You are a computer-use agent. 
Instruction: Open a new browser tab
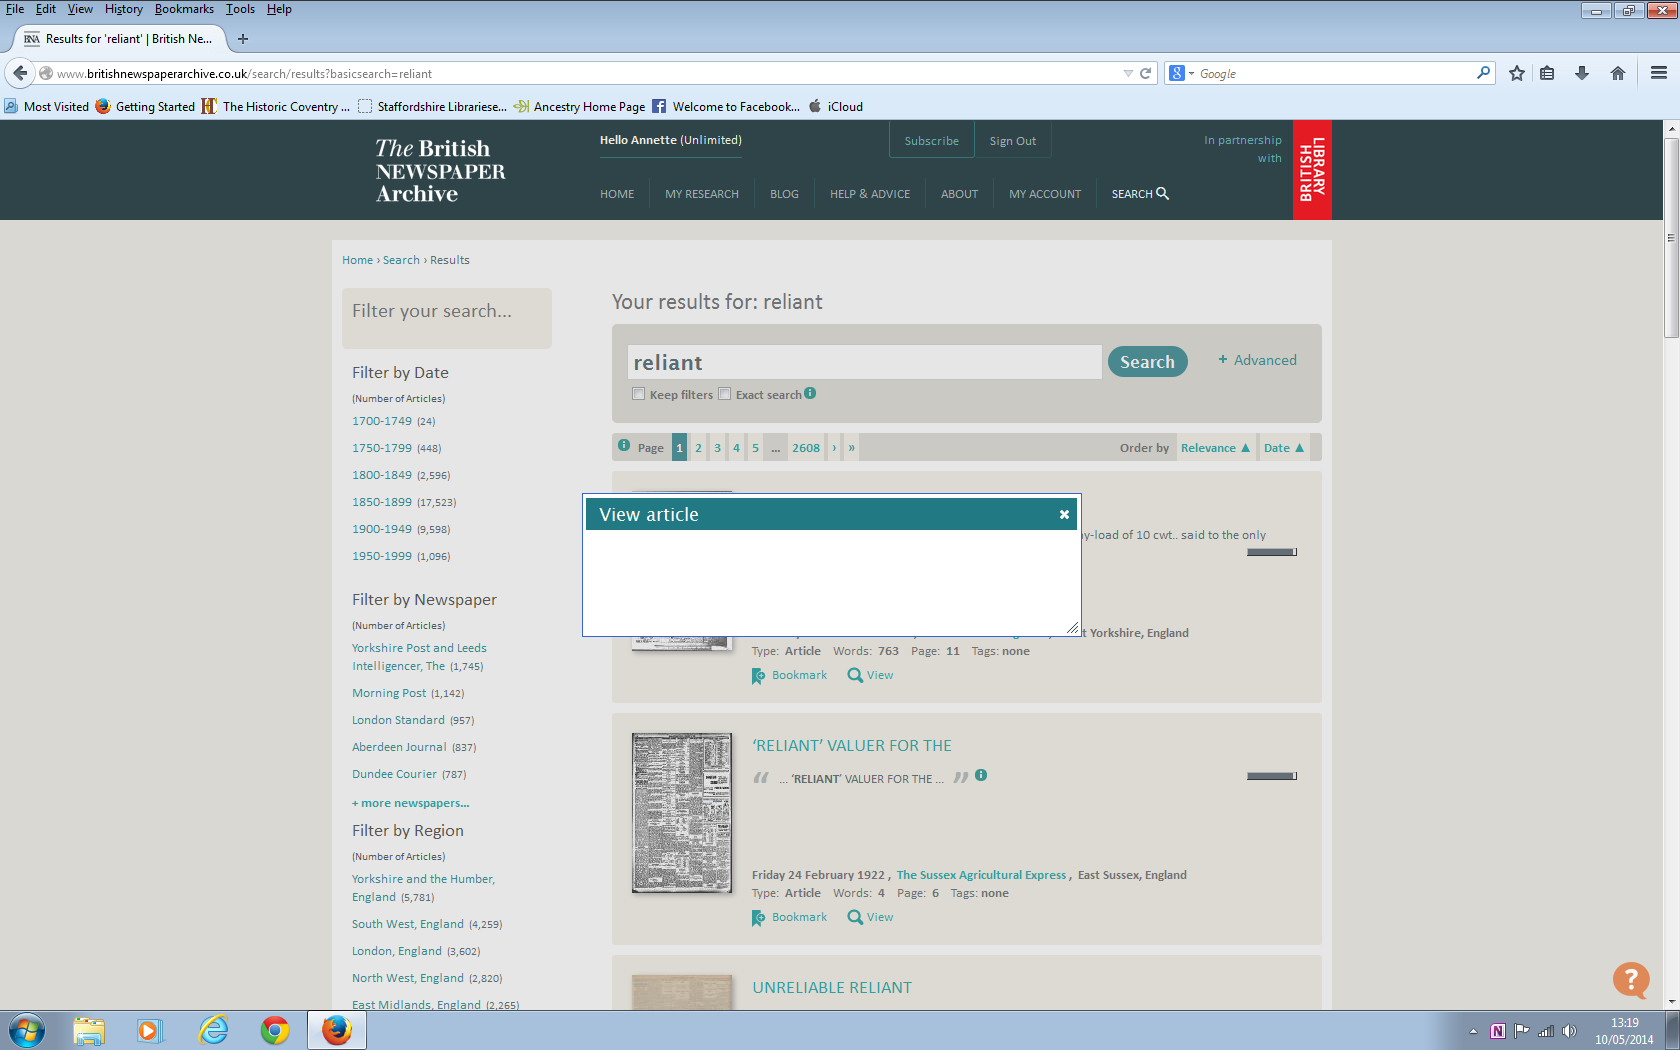click(243, 39)
